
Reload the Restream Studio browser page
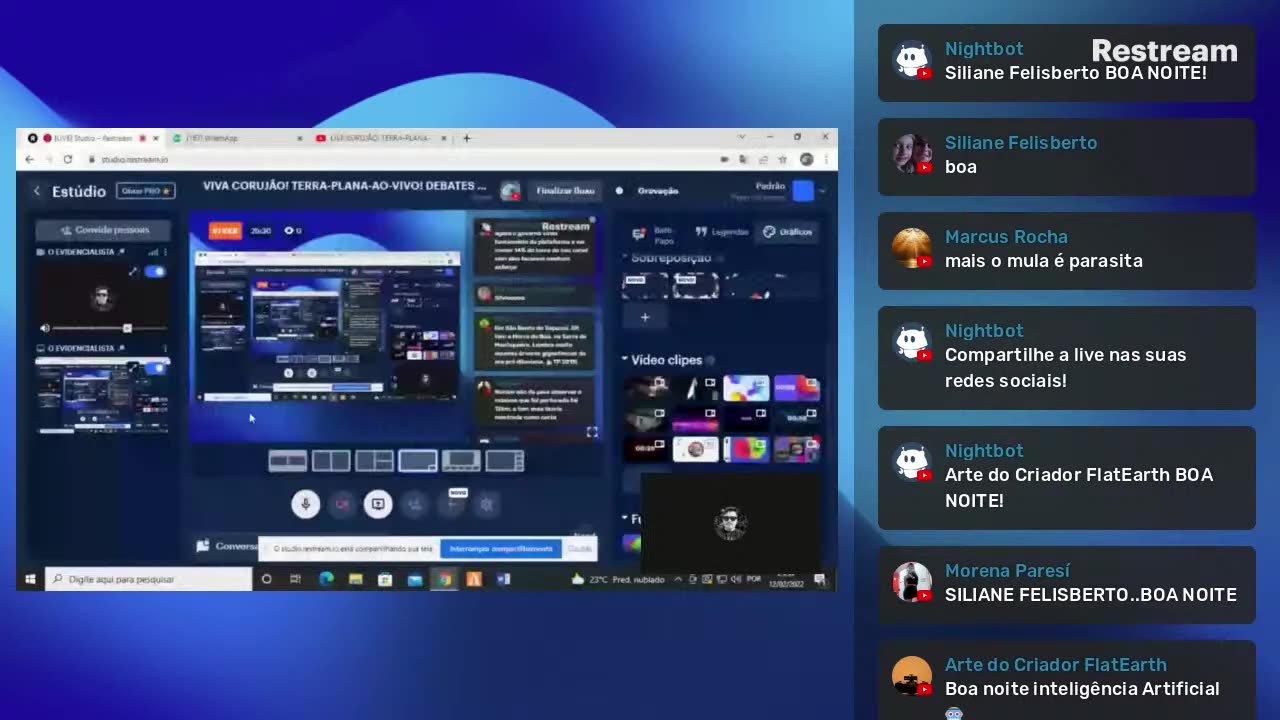(x=67, y=159)
